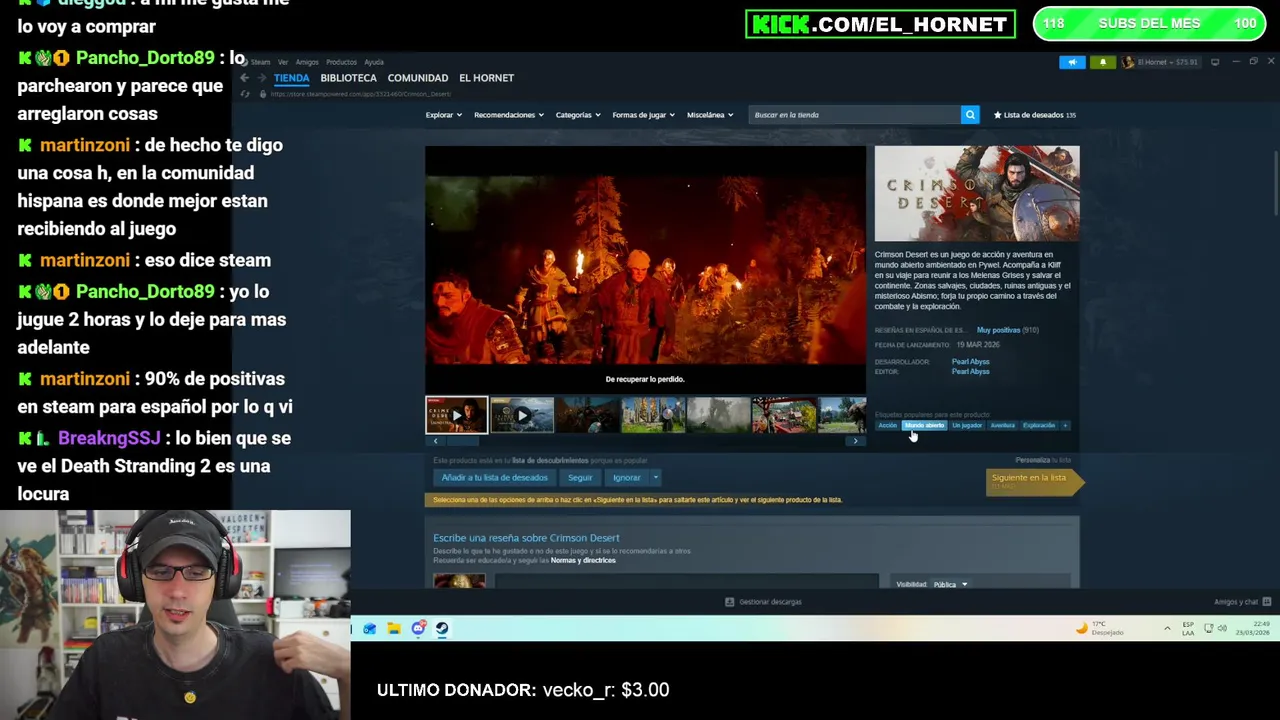This screenshot has height=720, width=1280.
Task: Open the arrow dropdown next to Ignorar
Action: 656,478
